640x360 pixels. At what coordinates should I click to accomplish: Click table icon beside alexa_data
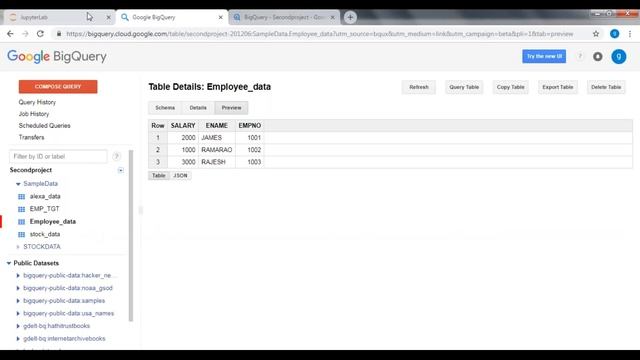22,197
